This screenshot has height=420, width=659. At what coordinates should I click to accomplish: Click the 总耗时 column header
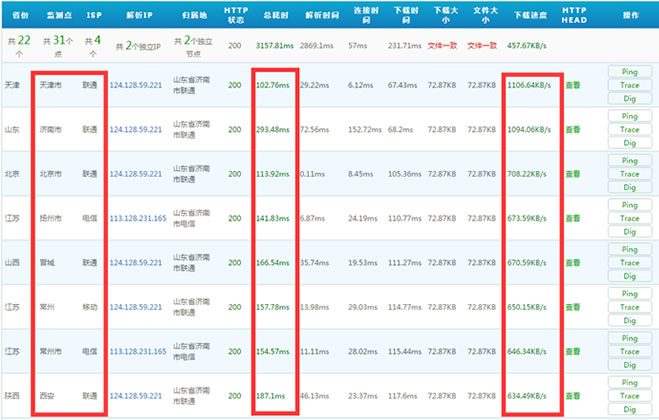[x=277, y=18]
